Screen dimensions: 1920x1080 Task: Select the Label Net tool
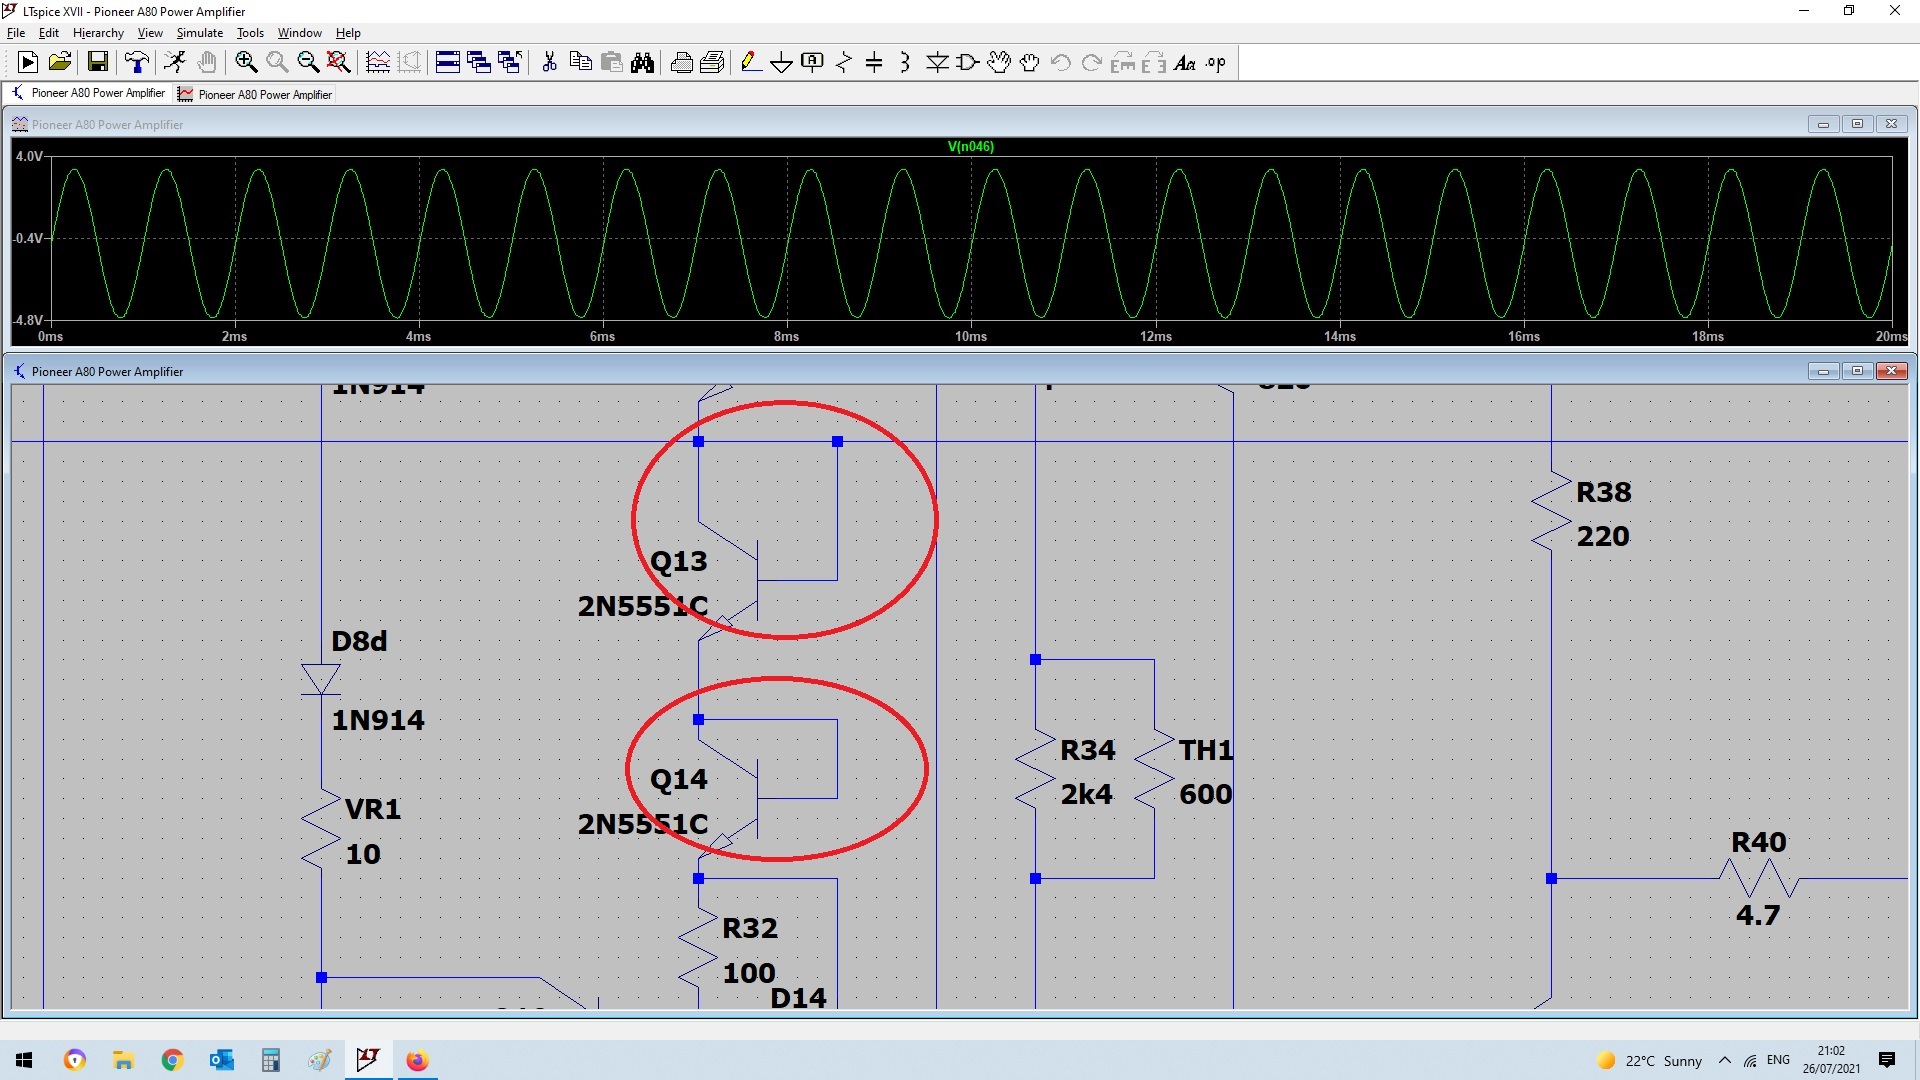point(813,63)
